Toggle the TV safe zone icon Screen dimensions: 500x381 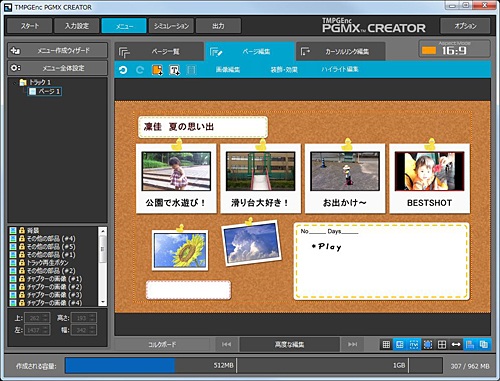point(414,344)
